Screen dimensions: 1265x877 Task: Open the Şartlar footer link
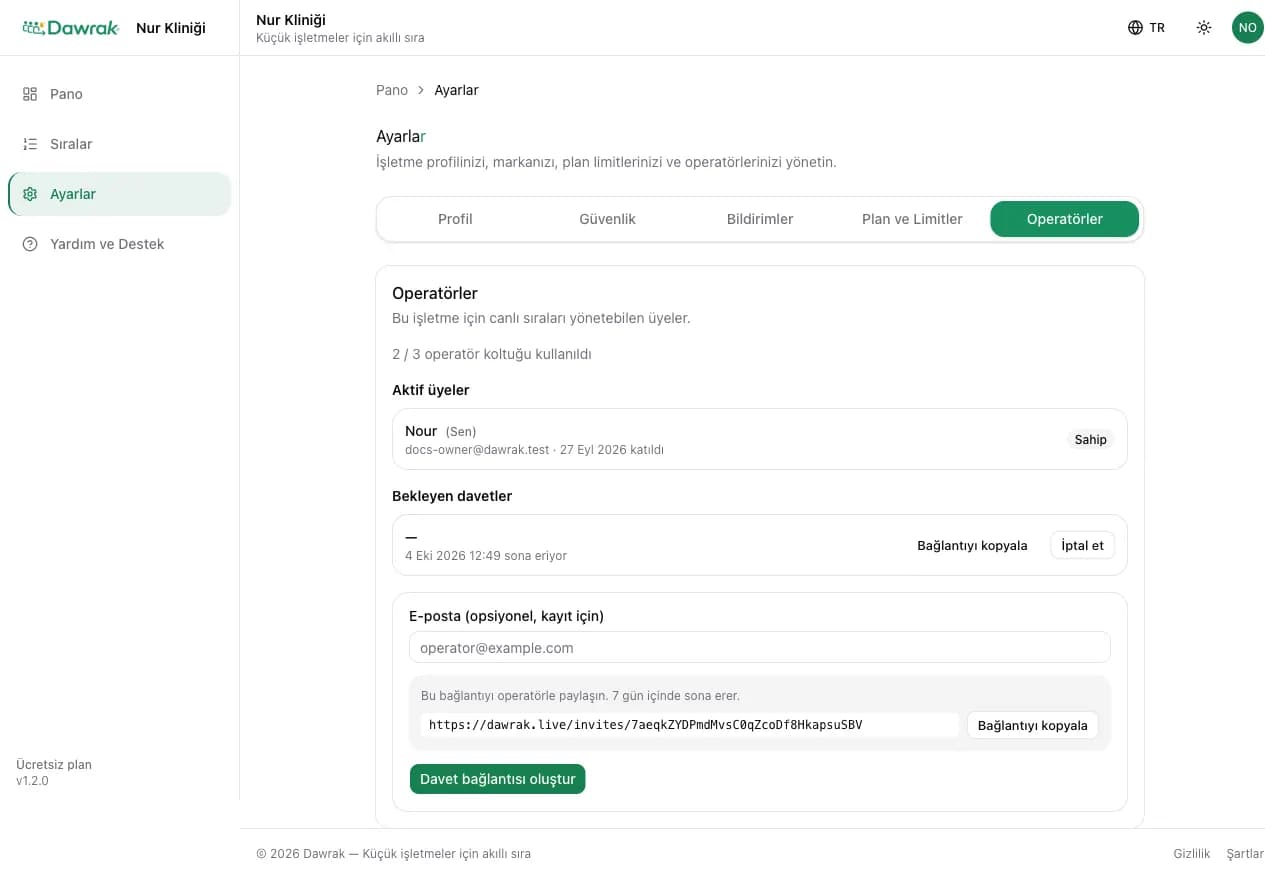1245,854
